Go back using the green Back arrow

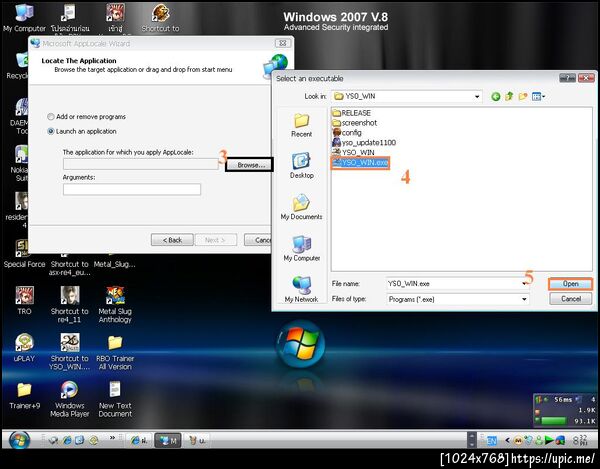[x=496, y=97]
